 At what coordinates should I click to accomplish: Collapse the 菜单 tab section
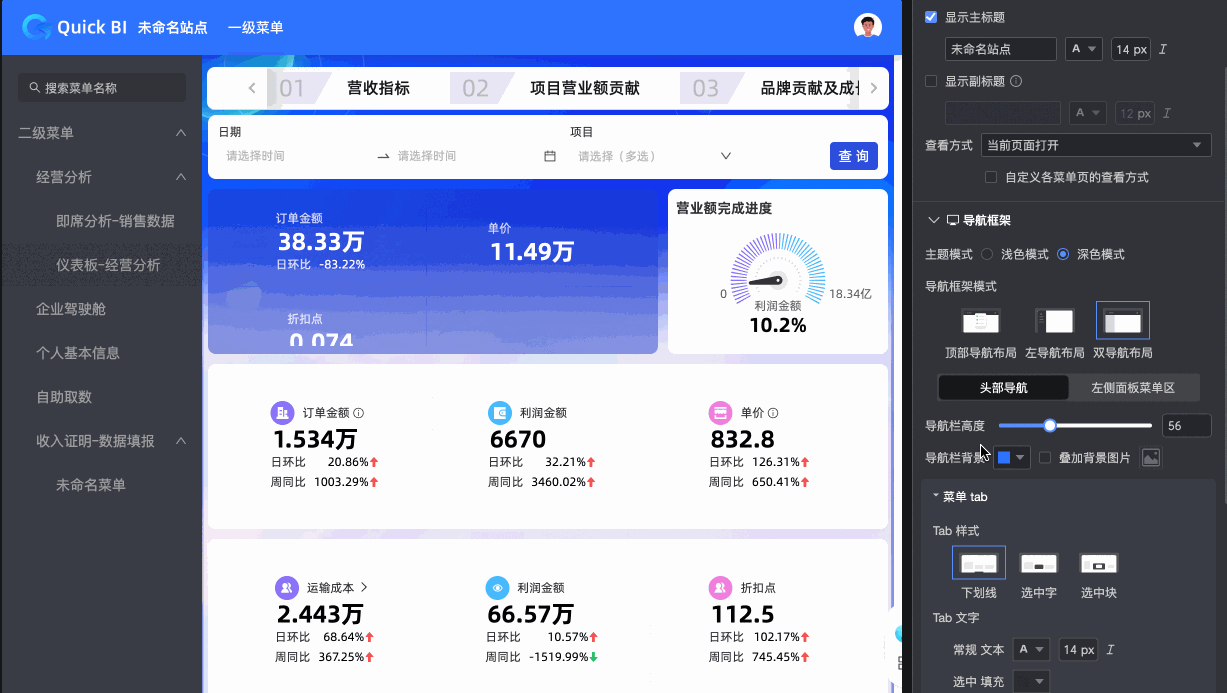(935, 496)
